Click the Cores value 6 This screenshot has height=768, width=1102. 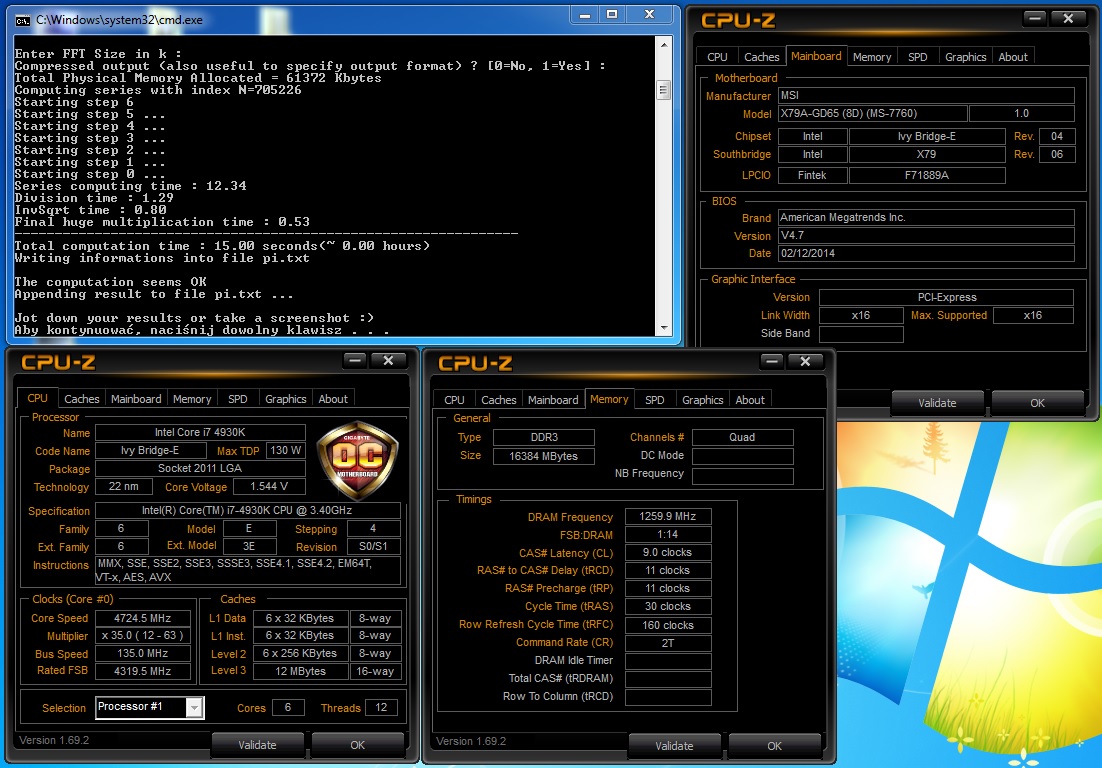click(x=287, y=708)
